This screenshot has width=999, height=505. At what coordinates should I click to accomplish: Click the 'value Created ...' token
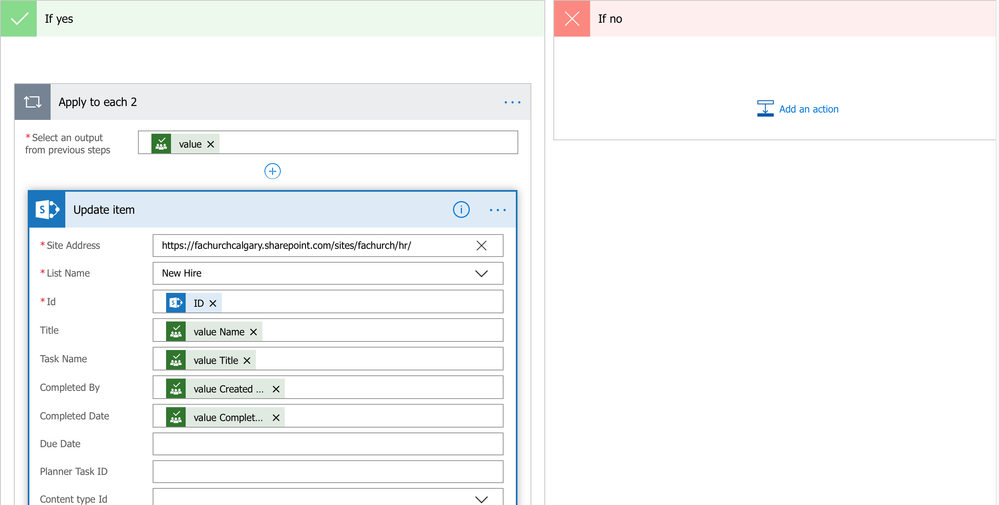coord(225,388)
